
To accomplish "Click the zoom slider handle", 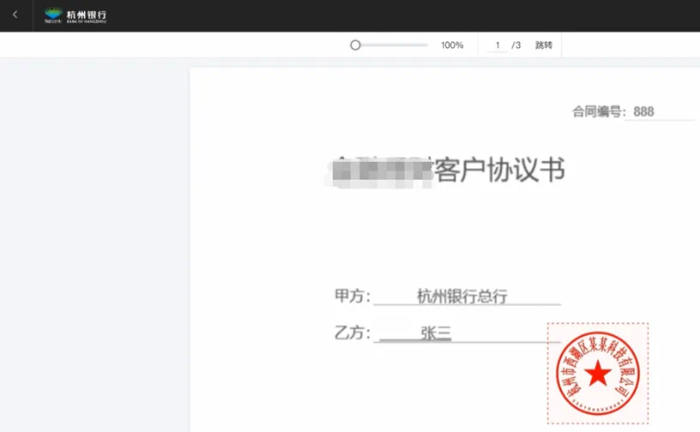I will [355, 45].
